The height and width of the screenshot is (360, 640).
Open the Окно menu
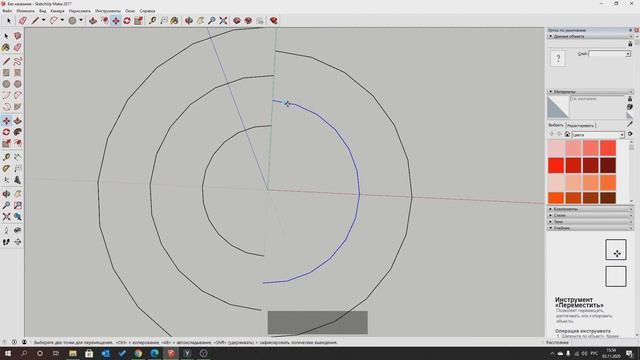pos(130,11)
